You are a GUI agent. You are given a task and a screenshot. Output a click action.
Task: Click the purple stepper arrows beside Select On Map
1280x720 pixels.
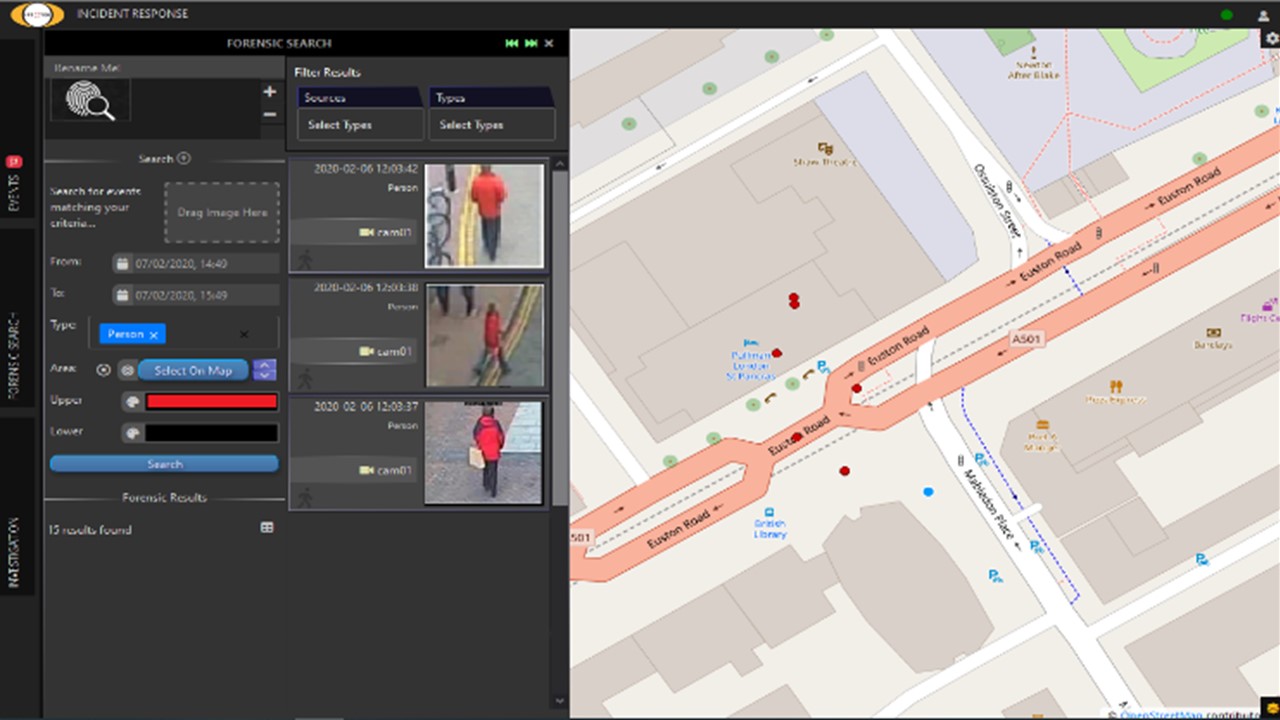click(264, 370)
